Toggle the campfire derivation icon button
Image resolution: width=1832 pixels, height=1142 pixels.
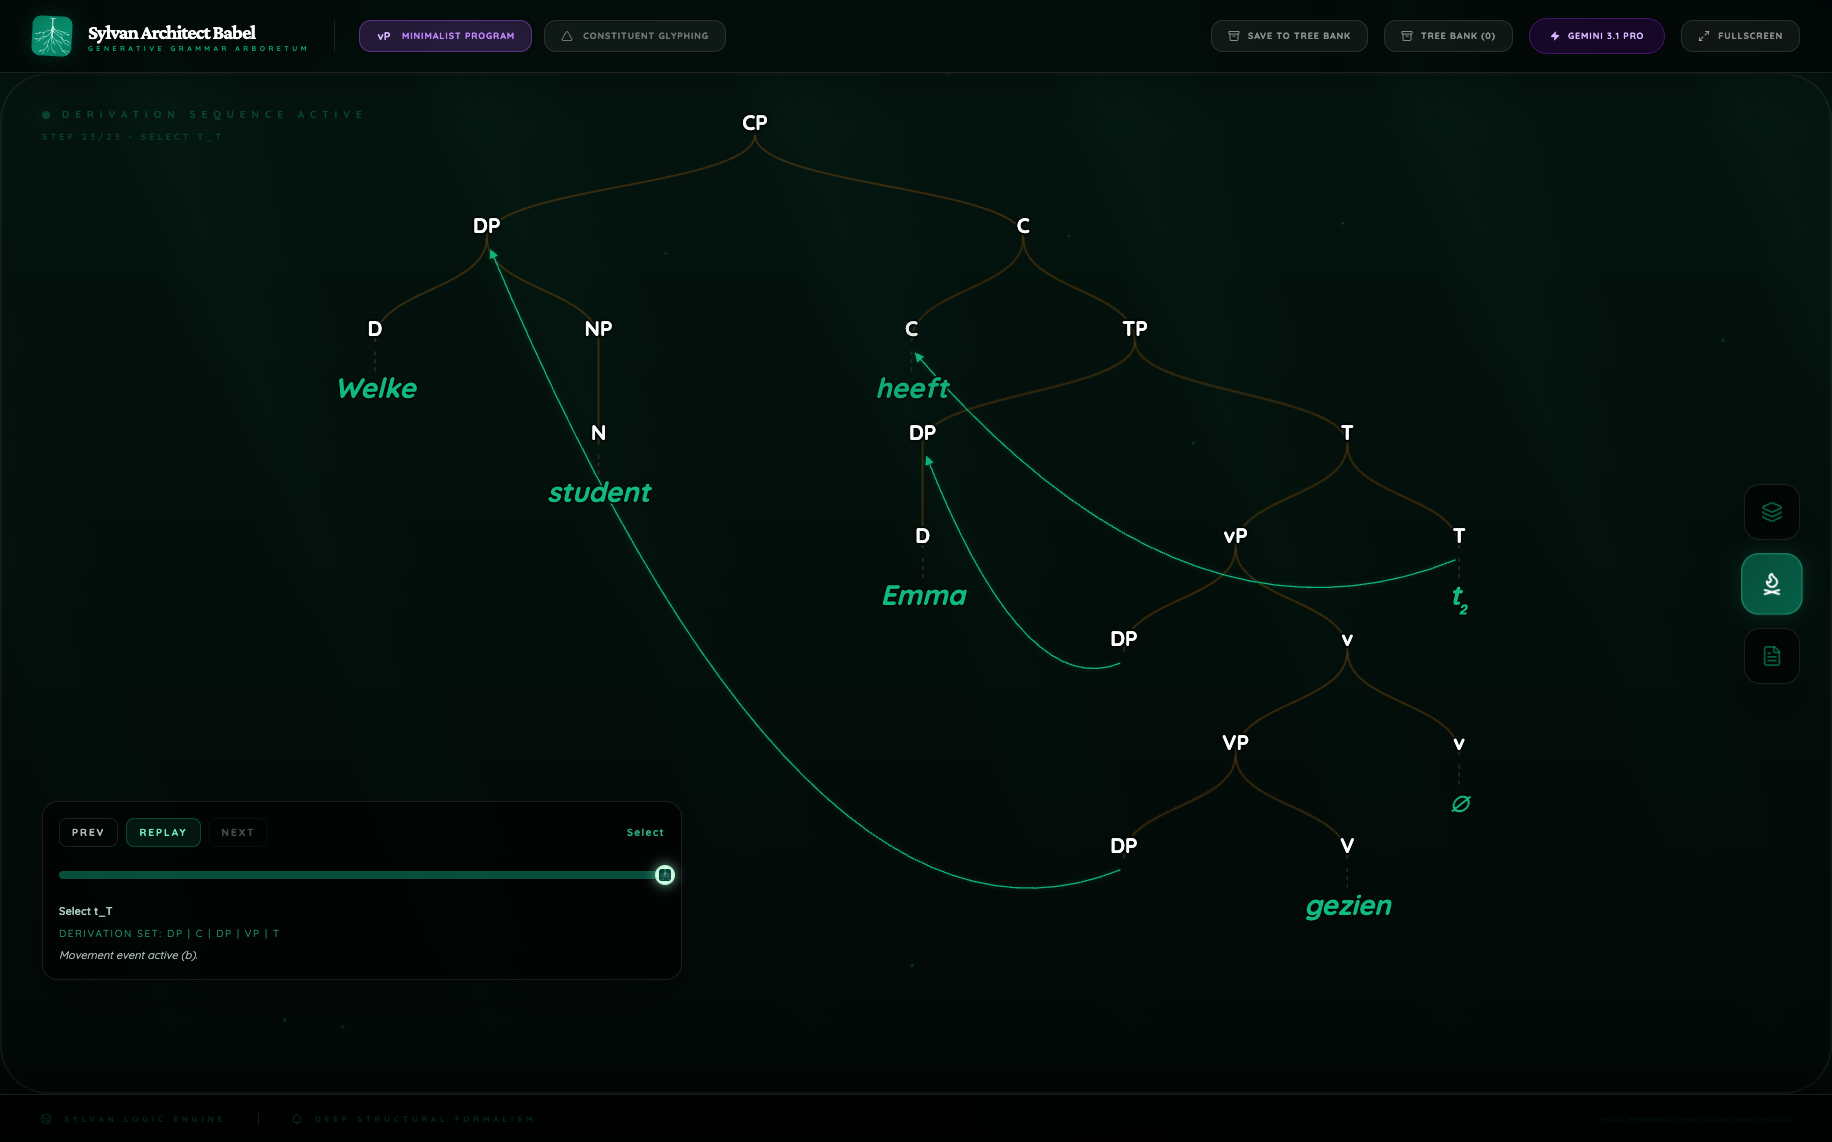tap(1771, 584)
